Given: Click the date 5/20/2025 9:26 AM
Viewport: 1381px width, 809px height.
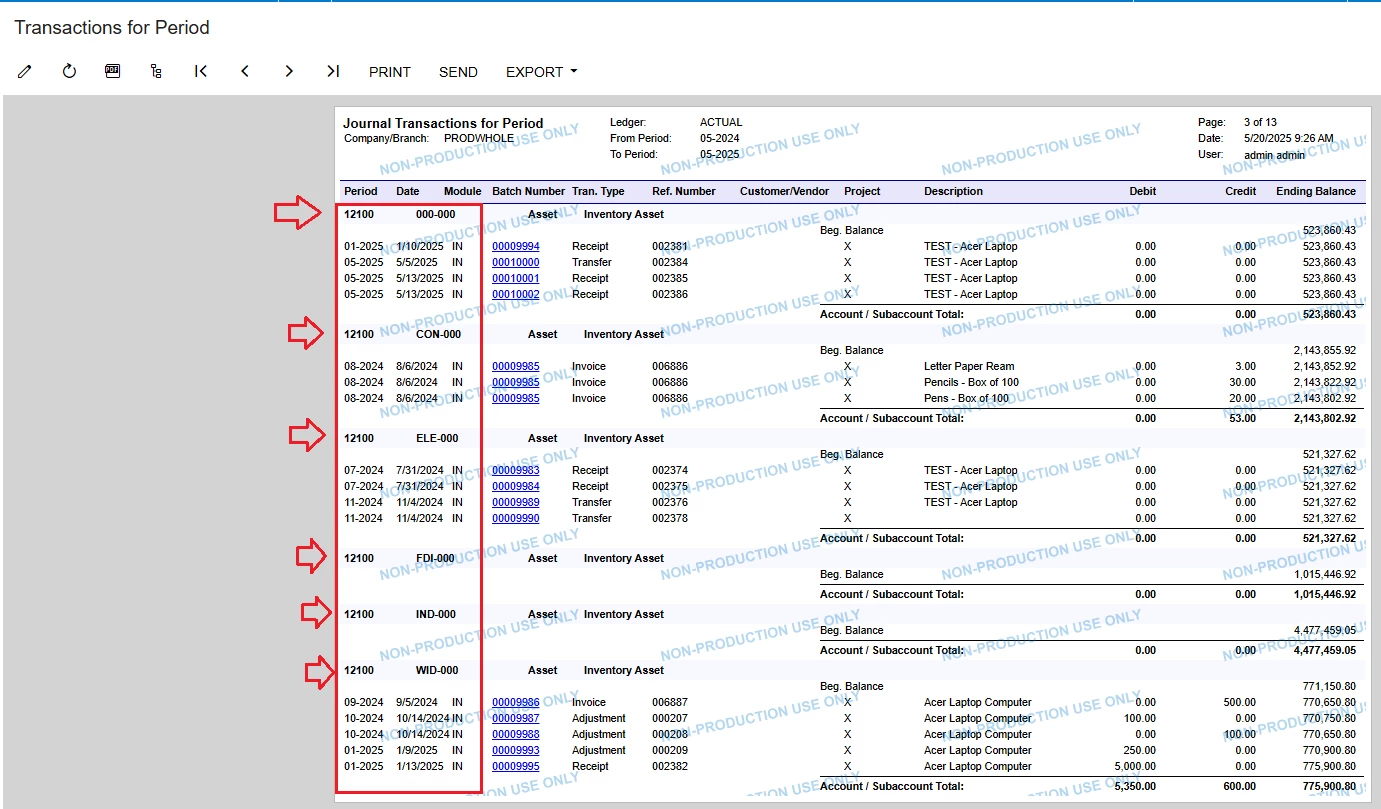Looking at the screenshot, I should (x=1288, y=138).
